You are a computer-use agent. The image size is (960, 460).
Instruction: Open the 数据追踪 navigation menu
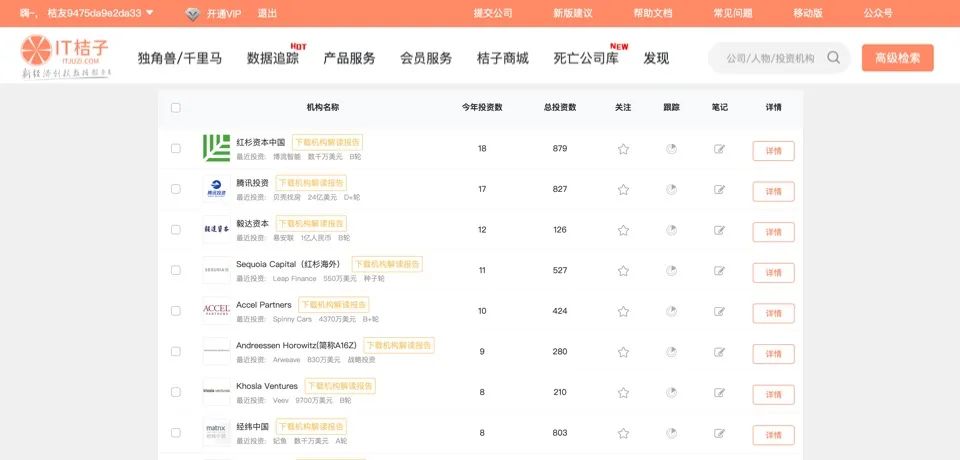273,58
